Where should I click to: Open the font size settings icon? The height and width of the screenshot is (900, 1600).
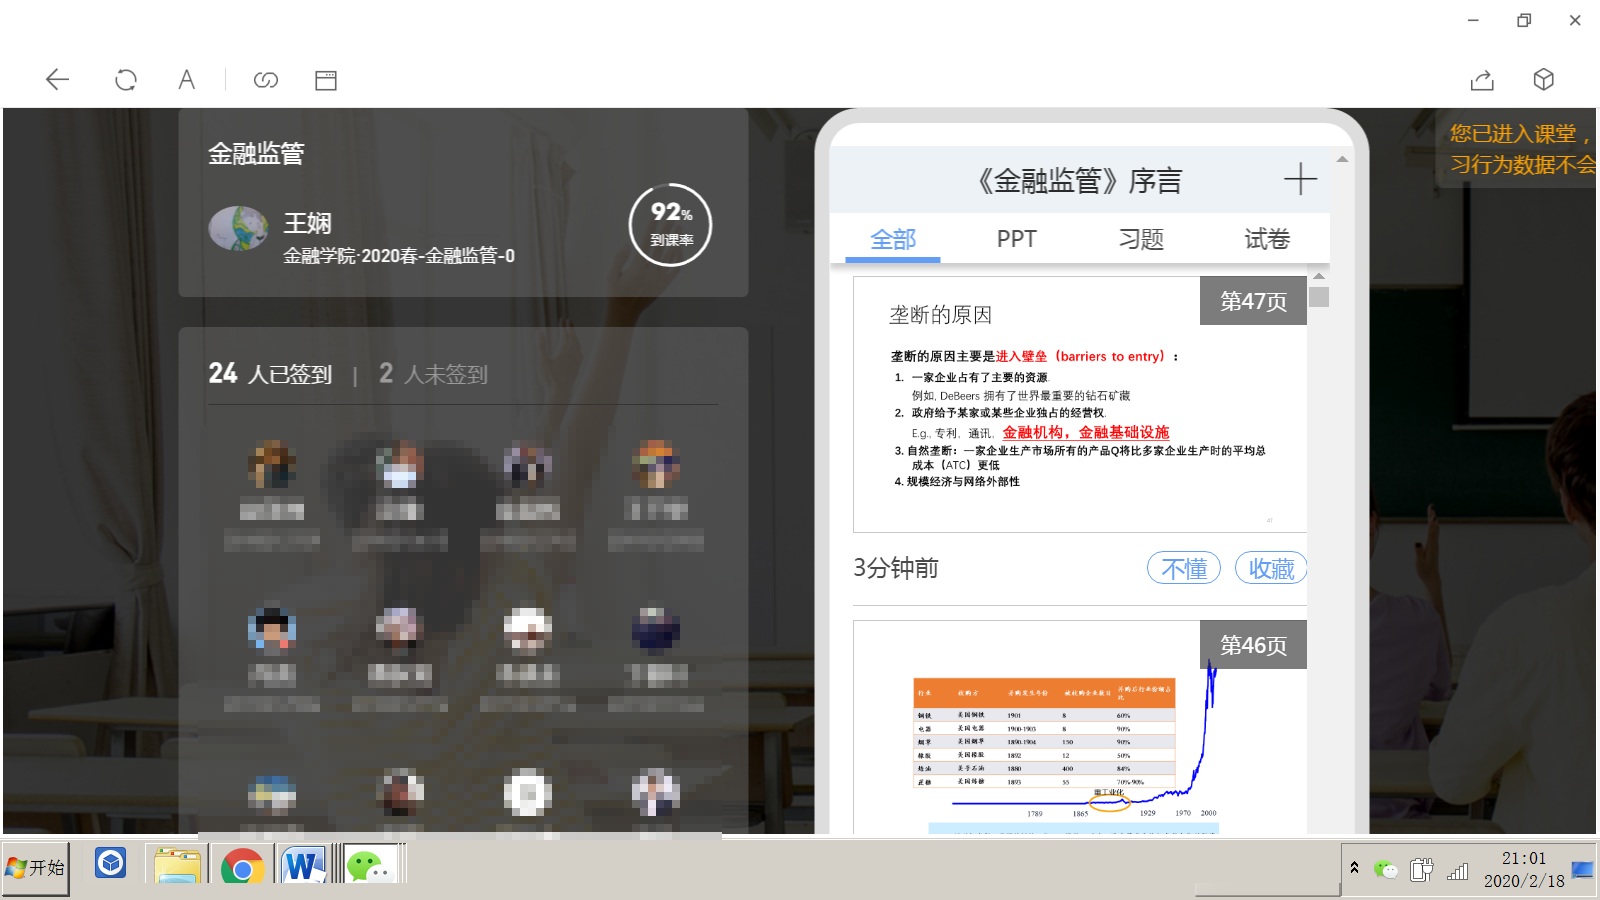pyautogui.click(x=186, y=80)
